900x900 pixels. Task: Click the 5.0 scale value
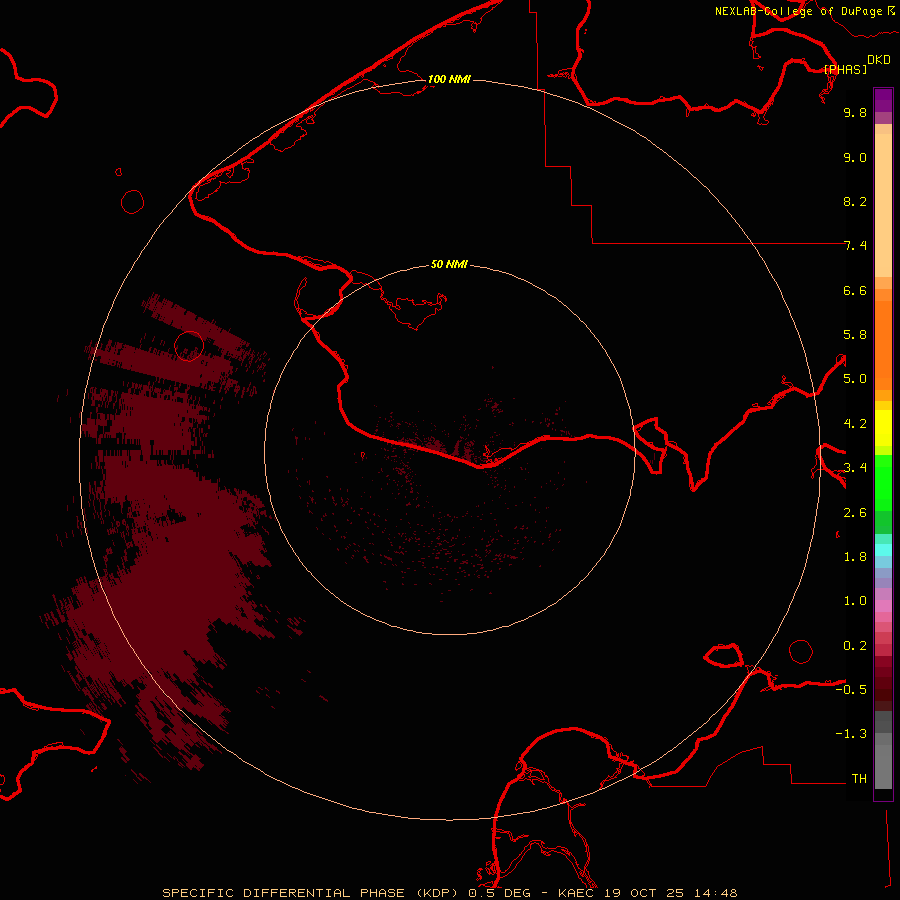(x=855, y=379)
